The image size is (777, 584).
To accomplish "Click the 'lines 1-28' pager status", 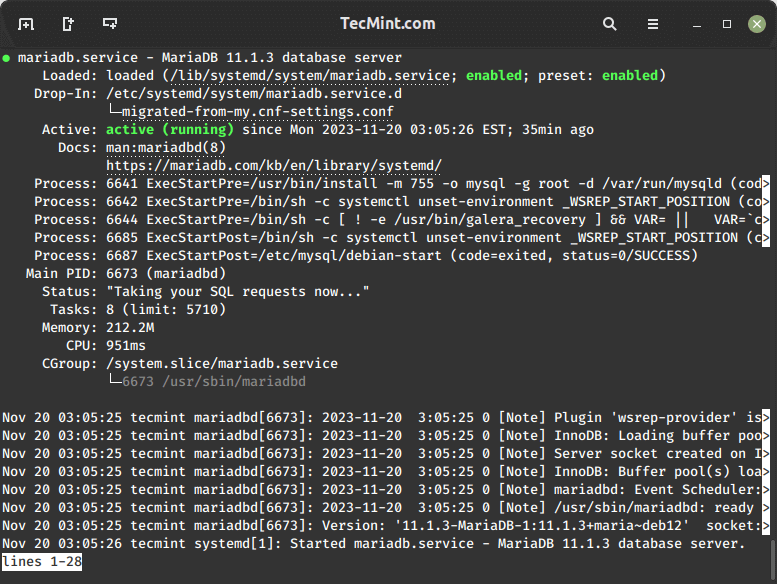I will (42, 562).
